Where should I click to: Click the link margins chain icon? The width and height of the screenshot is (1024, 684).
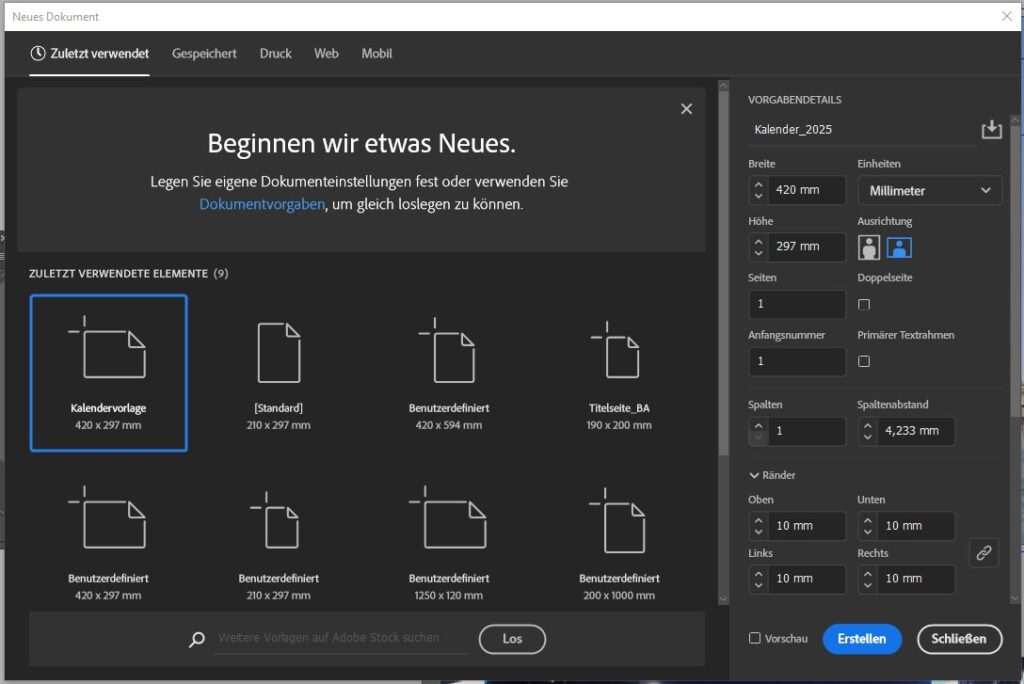984,553
